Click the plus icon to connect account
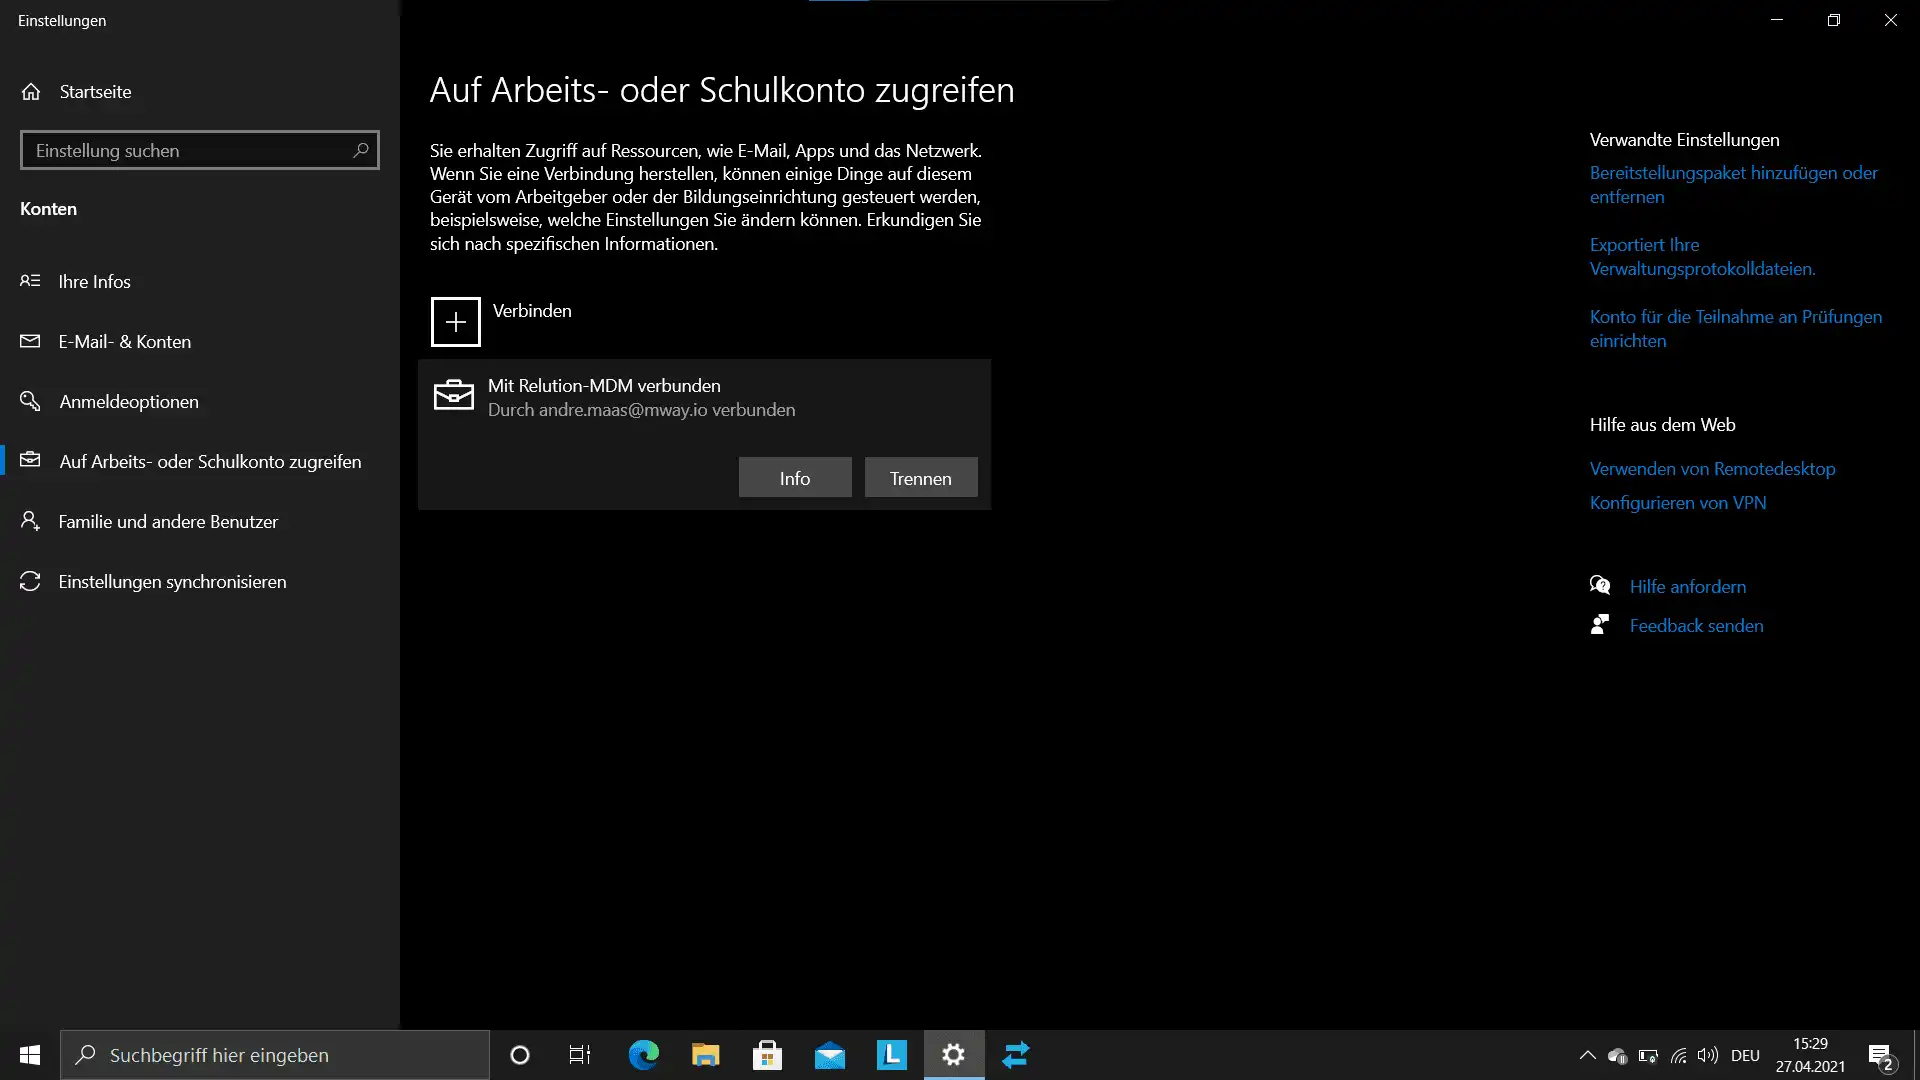Screen dimensions: 1920x1080 click(456, 322)
